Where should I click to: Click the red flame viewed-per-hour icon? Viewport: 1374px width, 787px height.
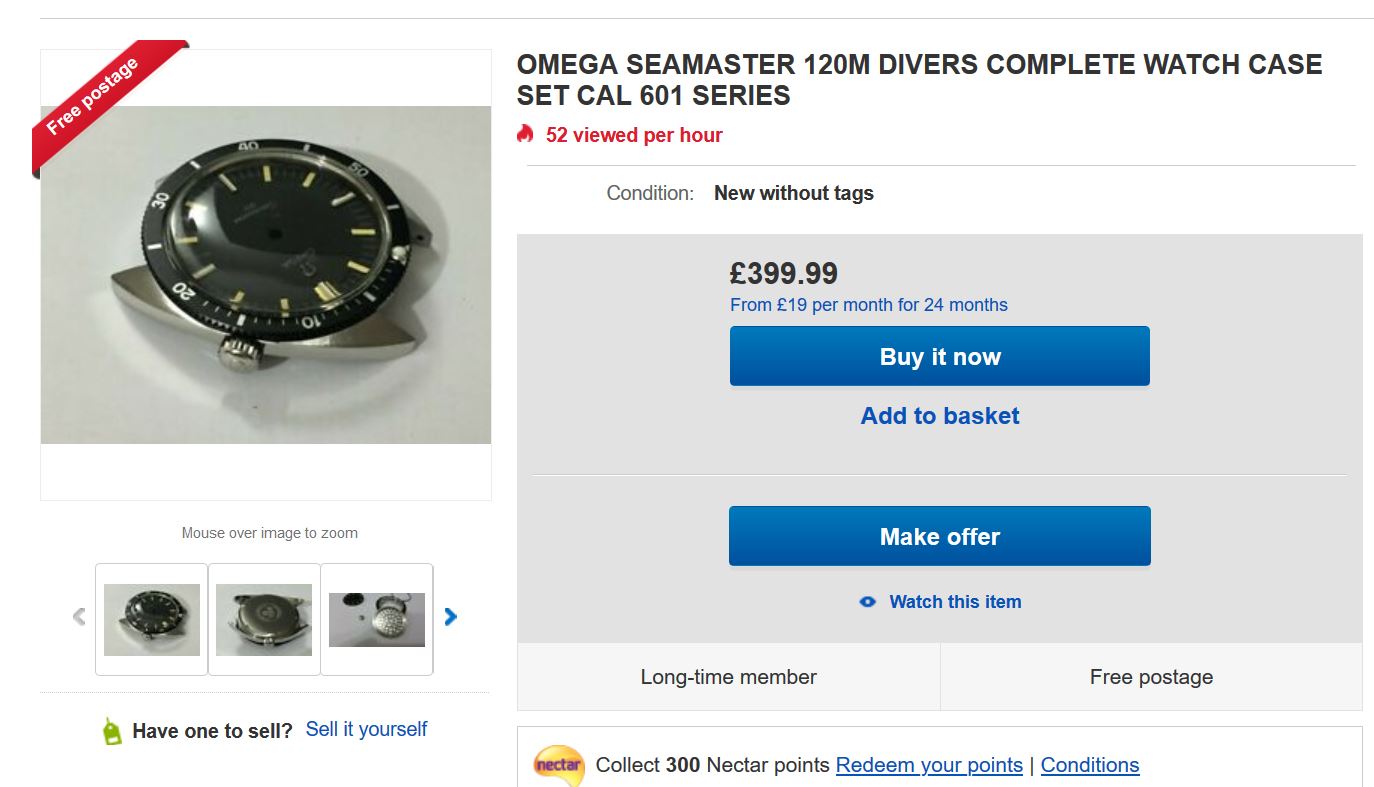click(525, 134)
